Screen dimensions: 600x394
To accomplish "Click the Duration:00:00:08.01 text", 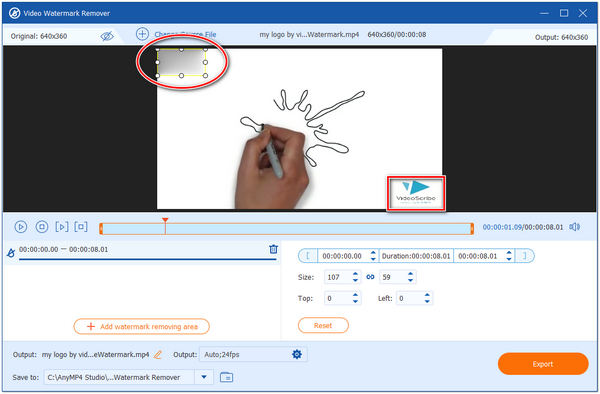I will (x=416, y=256).
